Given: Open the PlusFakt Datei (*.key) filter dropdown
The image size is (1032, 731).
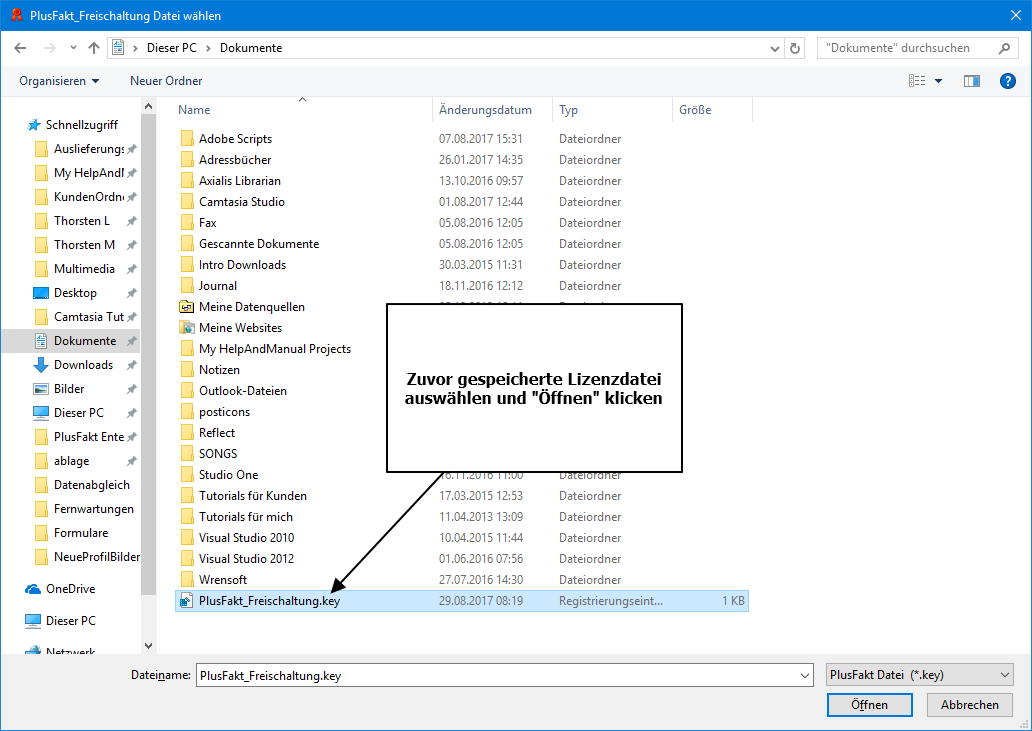Looking at the screenshot, I should 919,675.
